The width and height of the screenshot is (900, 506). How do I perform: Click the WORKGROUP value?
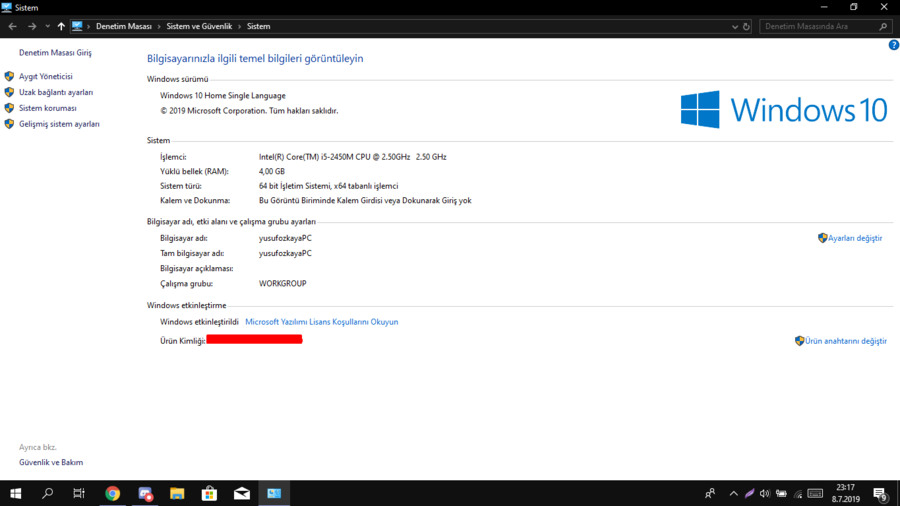[x=282, y=283]
